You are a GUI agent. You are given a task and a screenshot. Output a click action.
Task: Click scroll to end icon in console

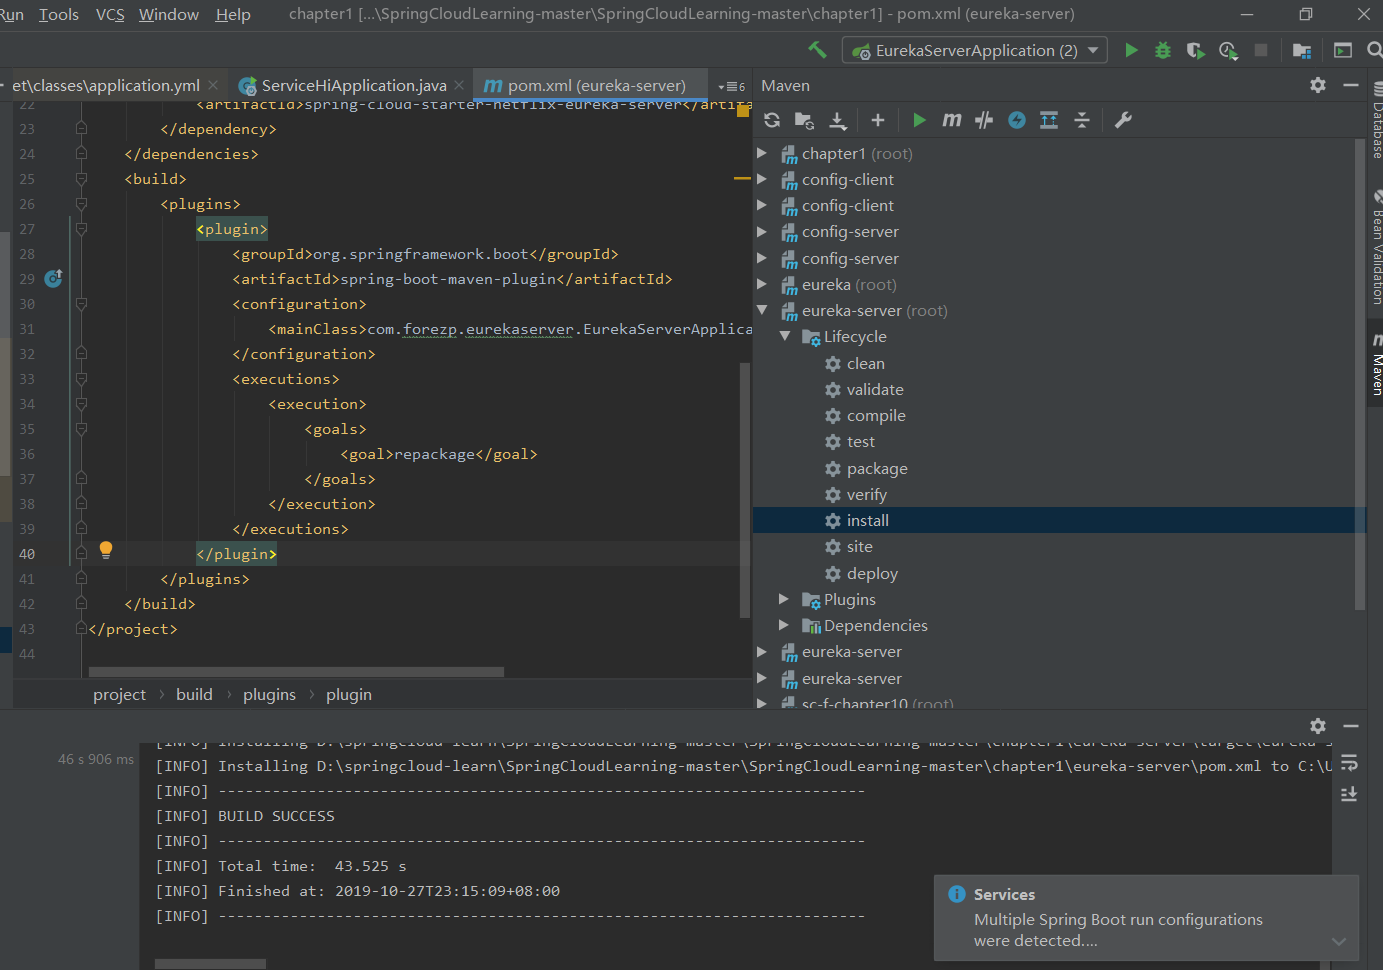click(x=1349, y=794)
